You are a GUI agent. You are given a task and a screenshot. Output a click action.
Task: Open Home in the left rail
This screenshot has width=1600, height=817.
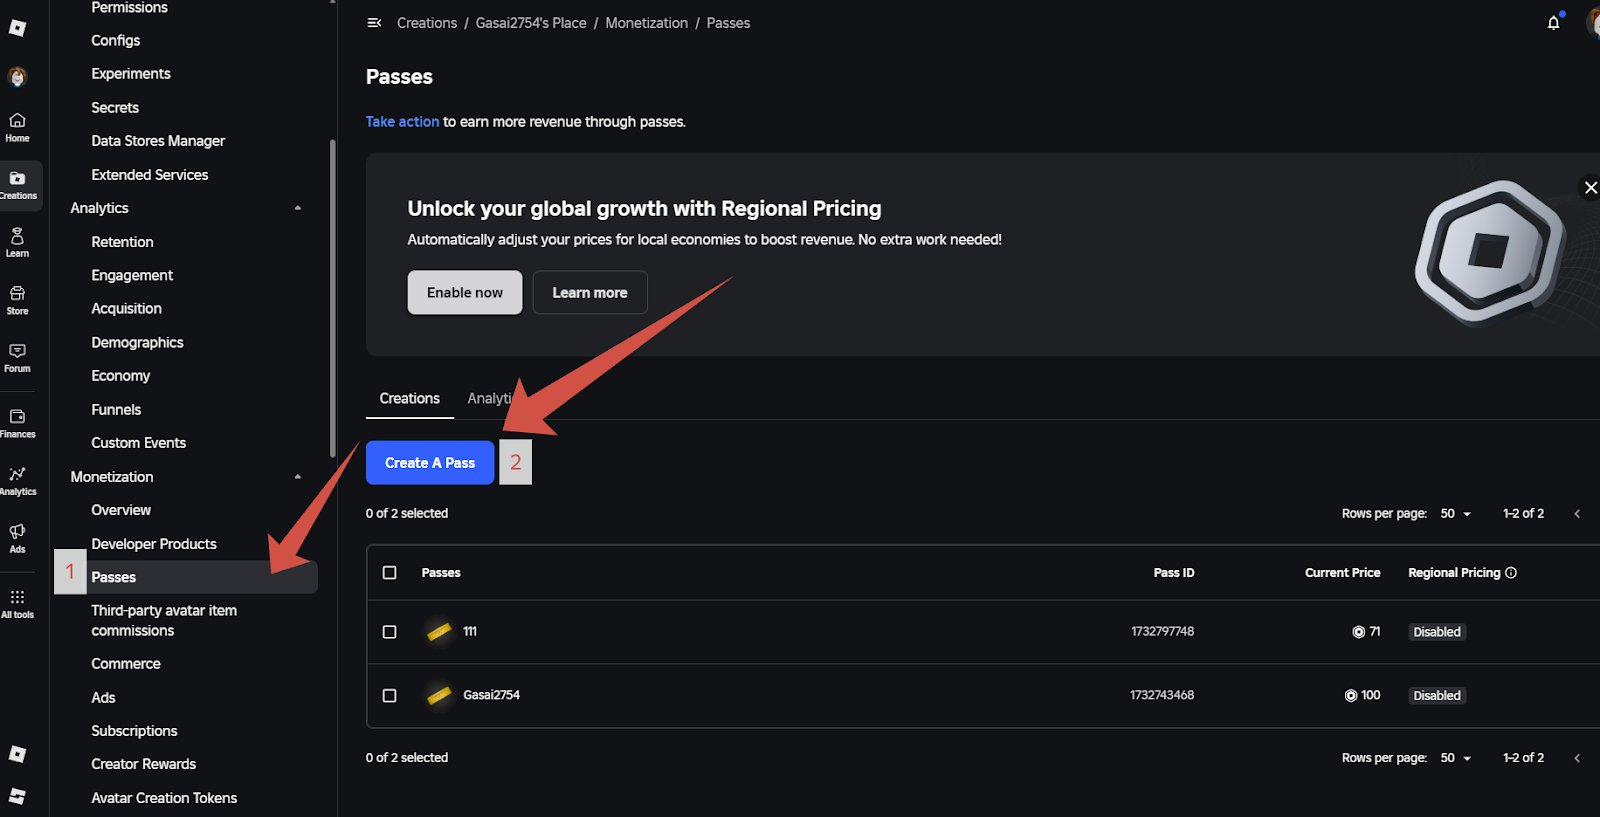[17, 127]
